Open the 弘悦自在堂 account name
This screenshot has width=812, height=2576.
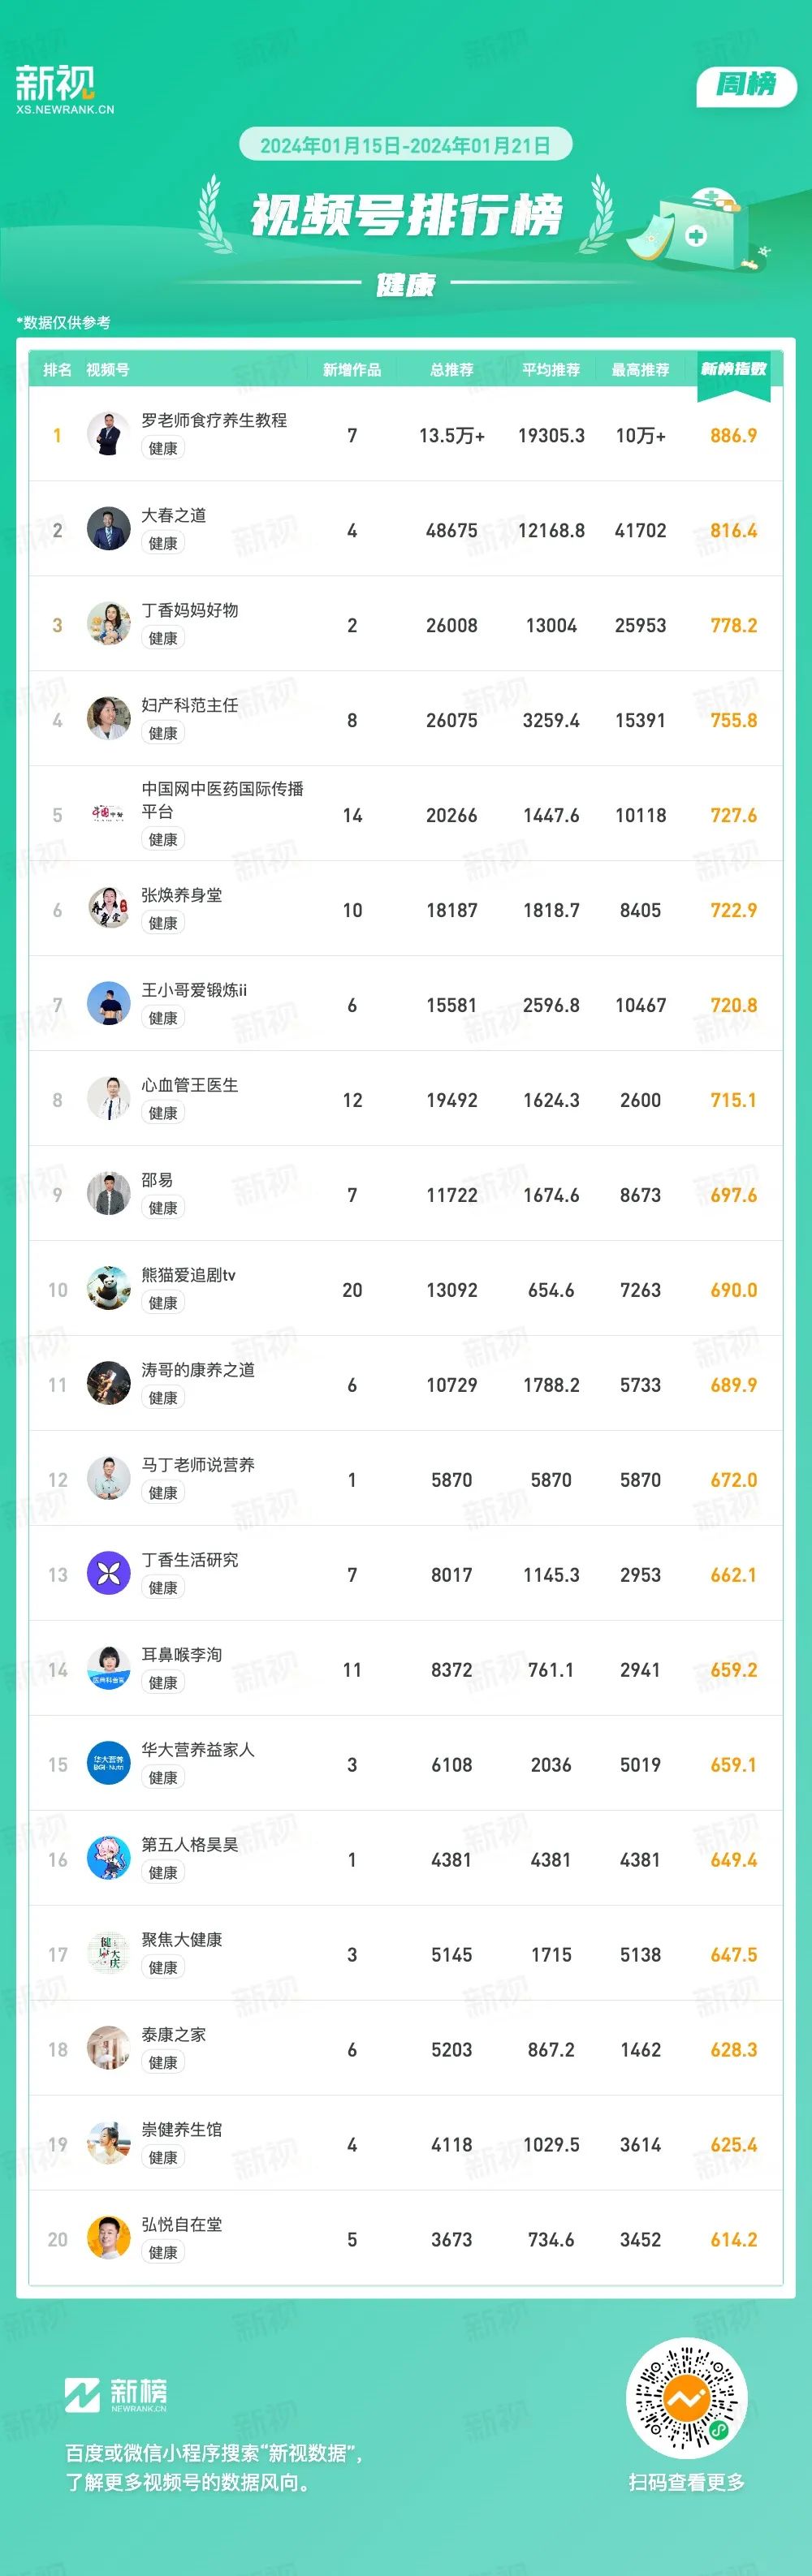(182, 2224)
